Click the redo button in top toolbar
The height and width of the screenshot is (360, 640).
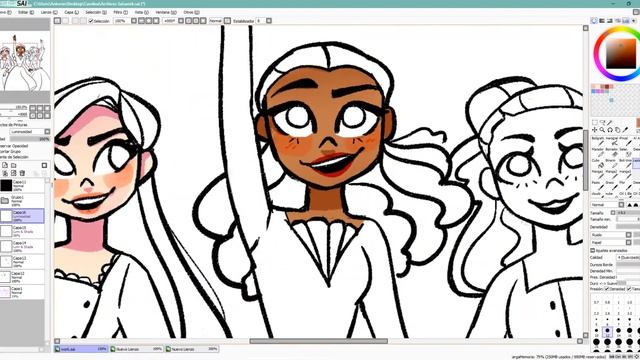[x=66, y=21]
